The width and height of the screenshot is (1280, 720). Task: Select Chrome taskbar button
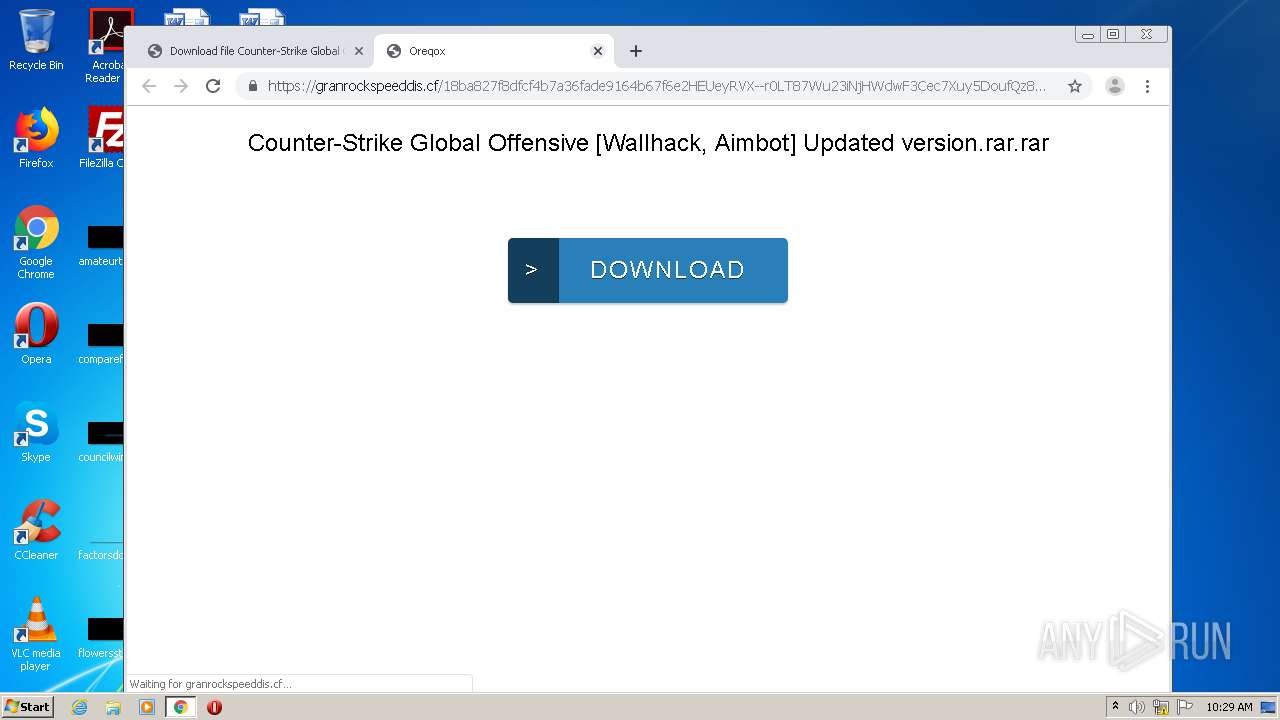(x=181, y=707)
